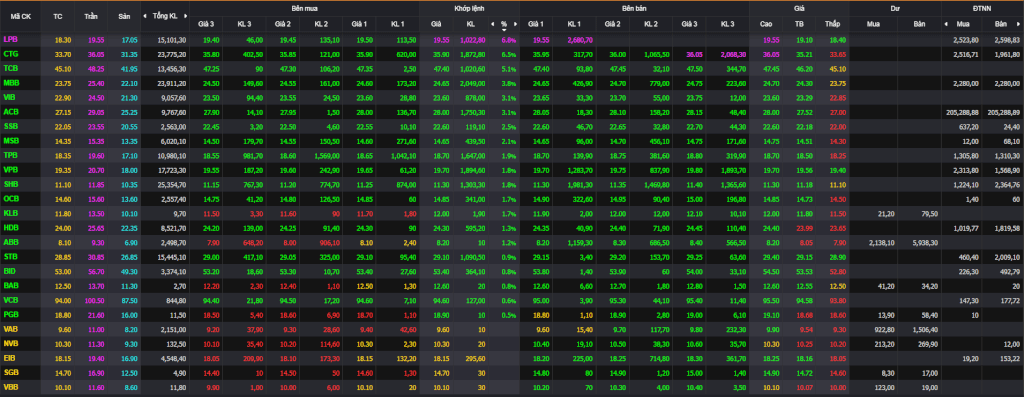This screenshot has height=397, width=1024.
Task: Click right arrow beside ĐTNN Bán
Action: [x=1020, y=24]
